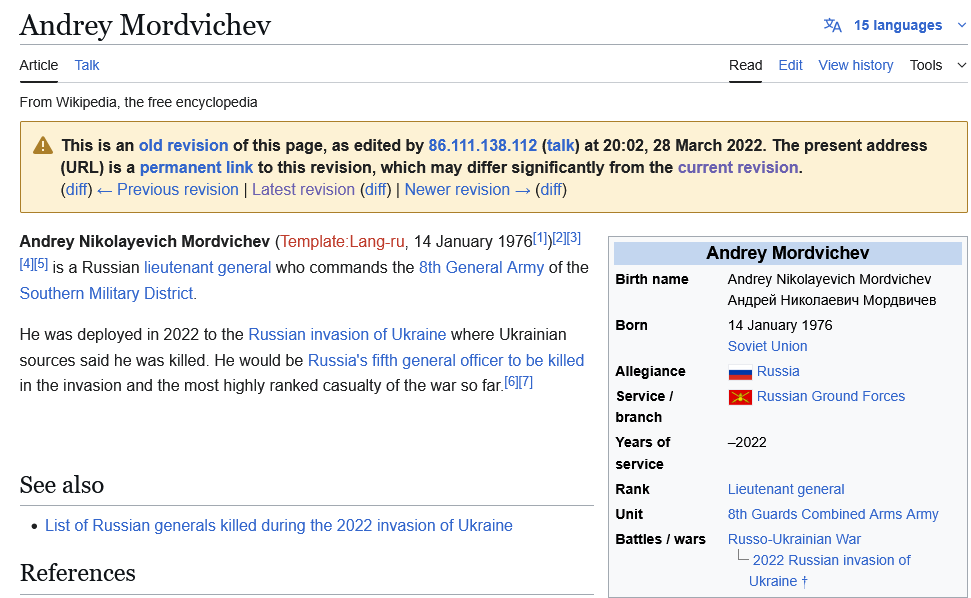Jump to citation reference [7]
Screen dimensions: 971x598
tap(526, 381)
